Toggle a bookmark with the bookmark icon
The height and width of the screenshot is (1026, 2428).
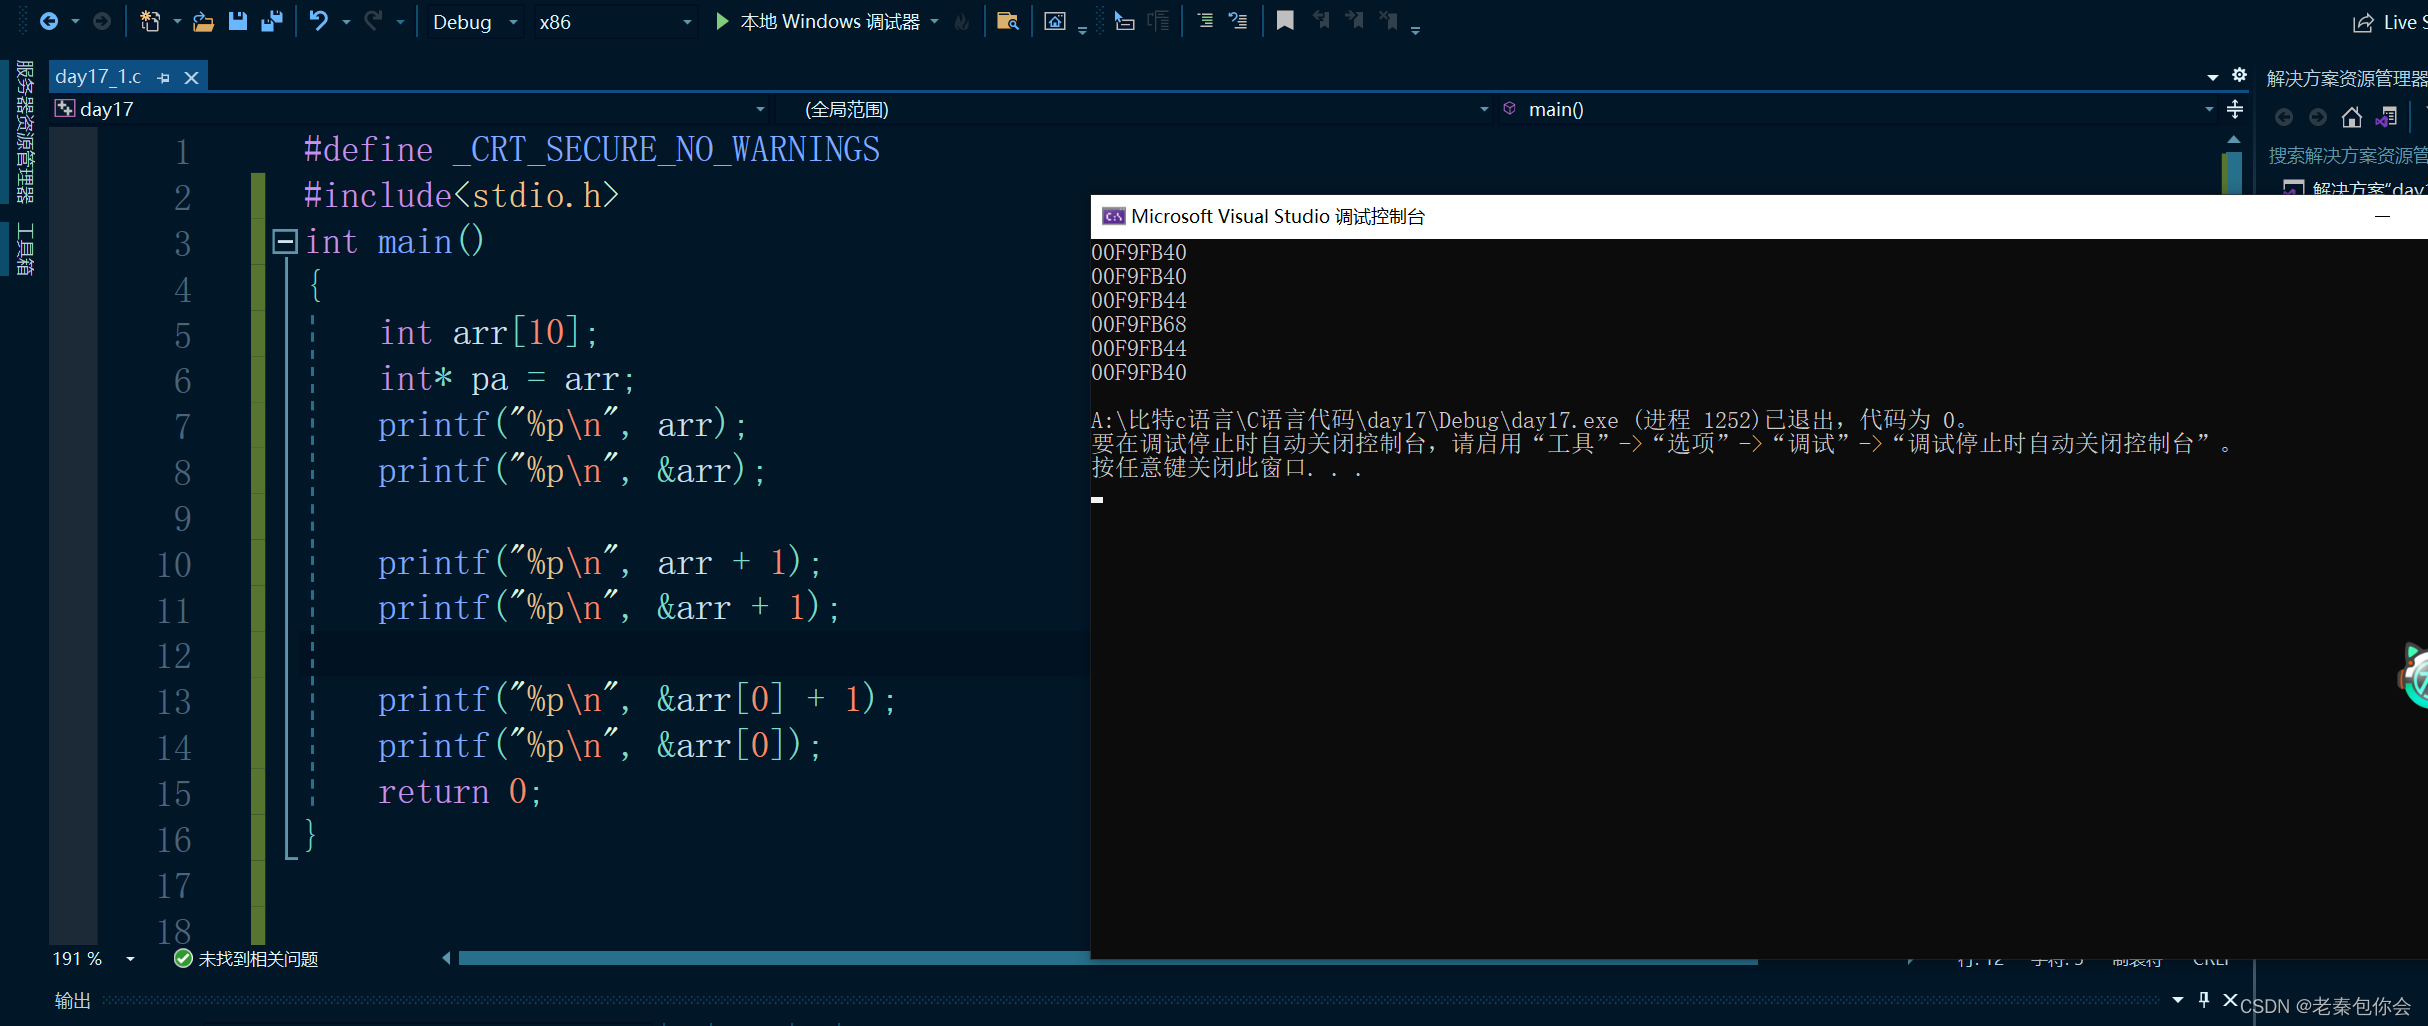click(x=1285, y=20)
